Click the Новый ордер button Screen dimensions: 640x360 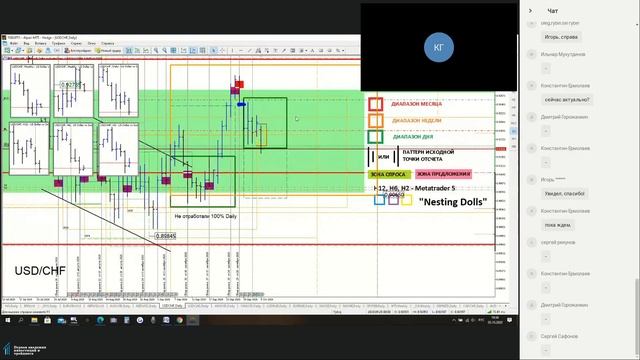point(108,51)
